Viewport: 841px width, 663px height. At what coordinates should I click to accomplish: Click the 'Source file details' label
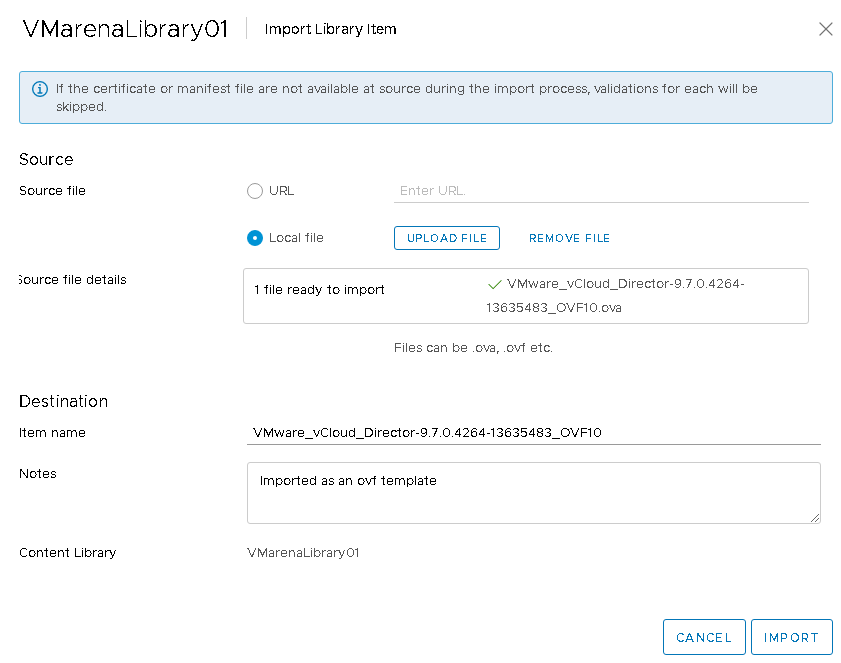click(x=72, y=279)
